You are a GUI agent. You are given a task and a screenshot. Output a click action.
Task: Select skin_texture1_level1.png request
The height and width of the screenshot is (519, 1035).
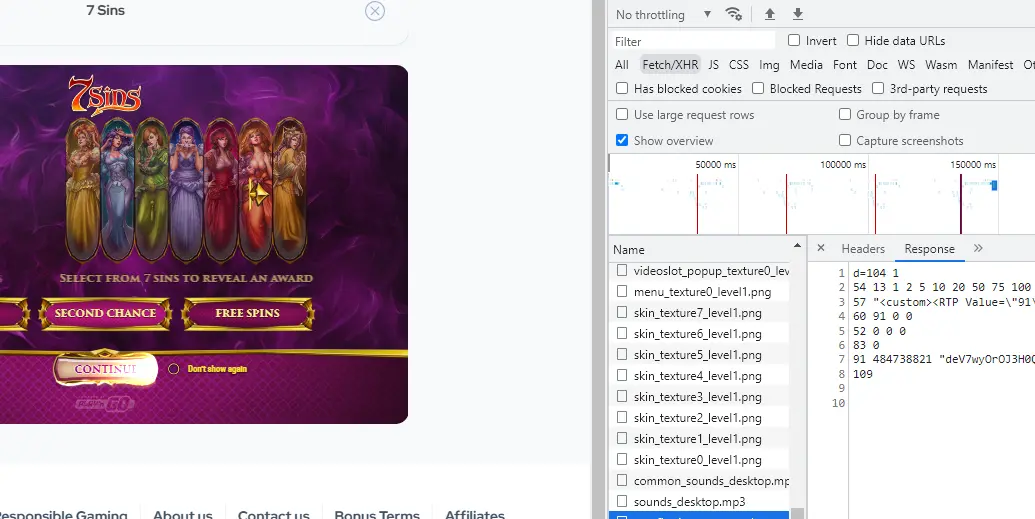[700, 439]
